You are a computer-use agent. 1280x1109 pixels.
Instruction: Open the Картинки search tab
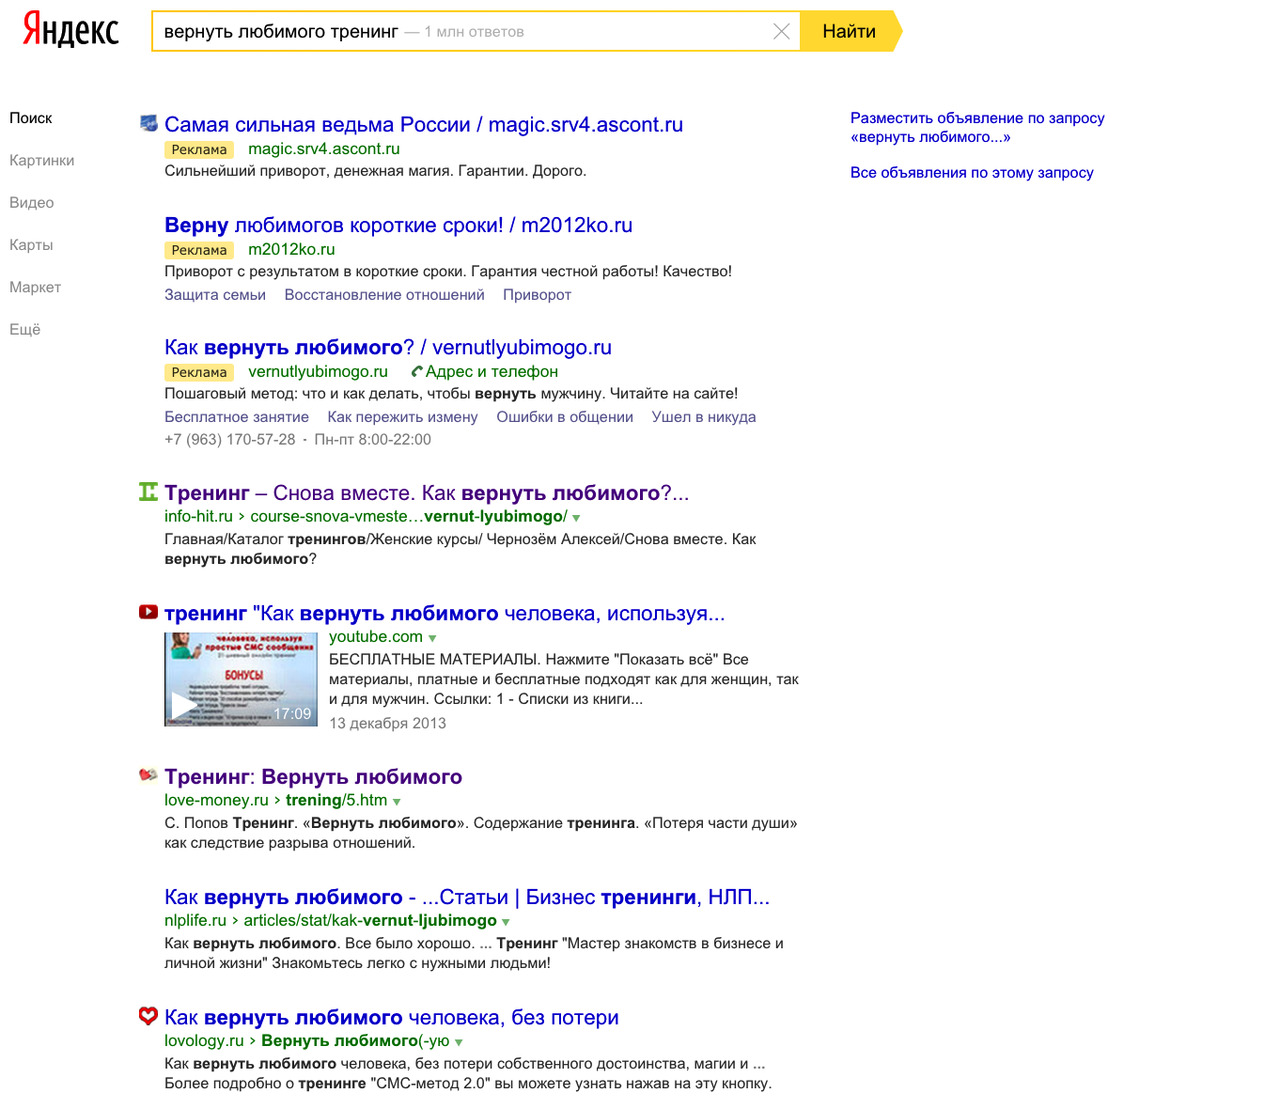coord(42,160)
